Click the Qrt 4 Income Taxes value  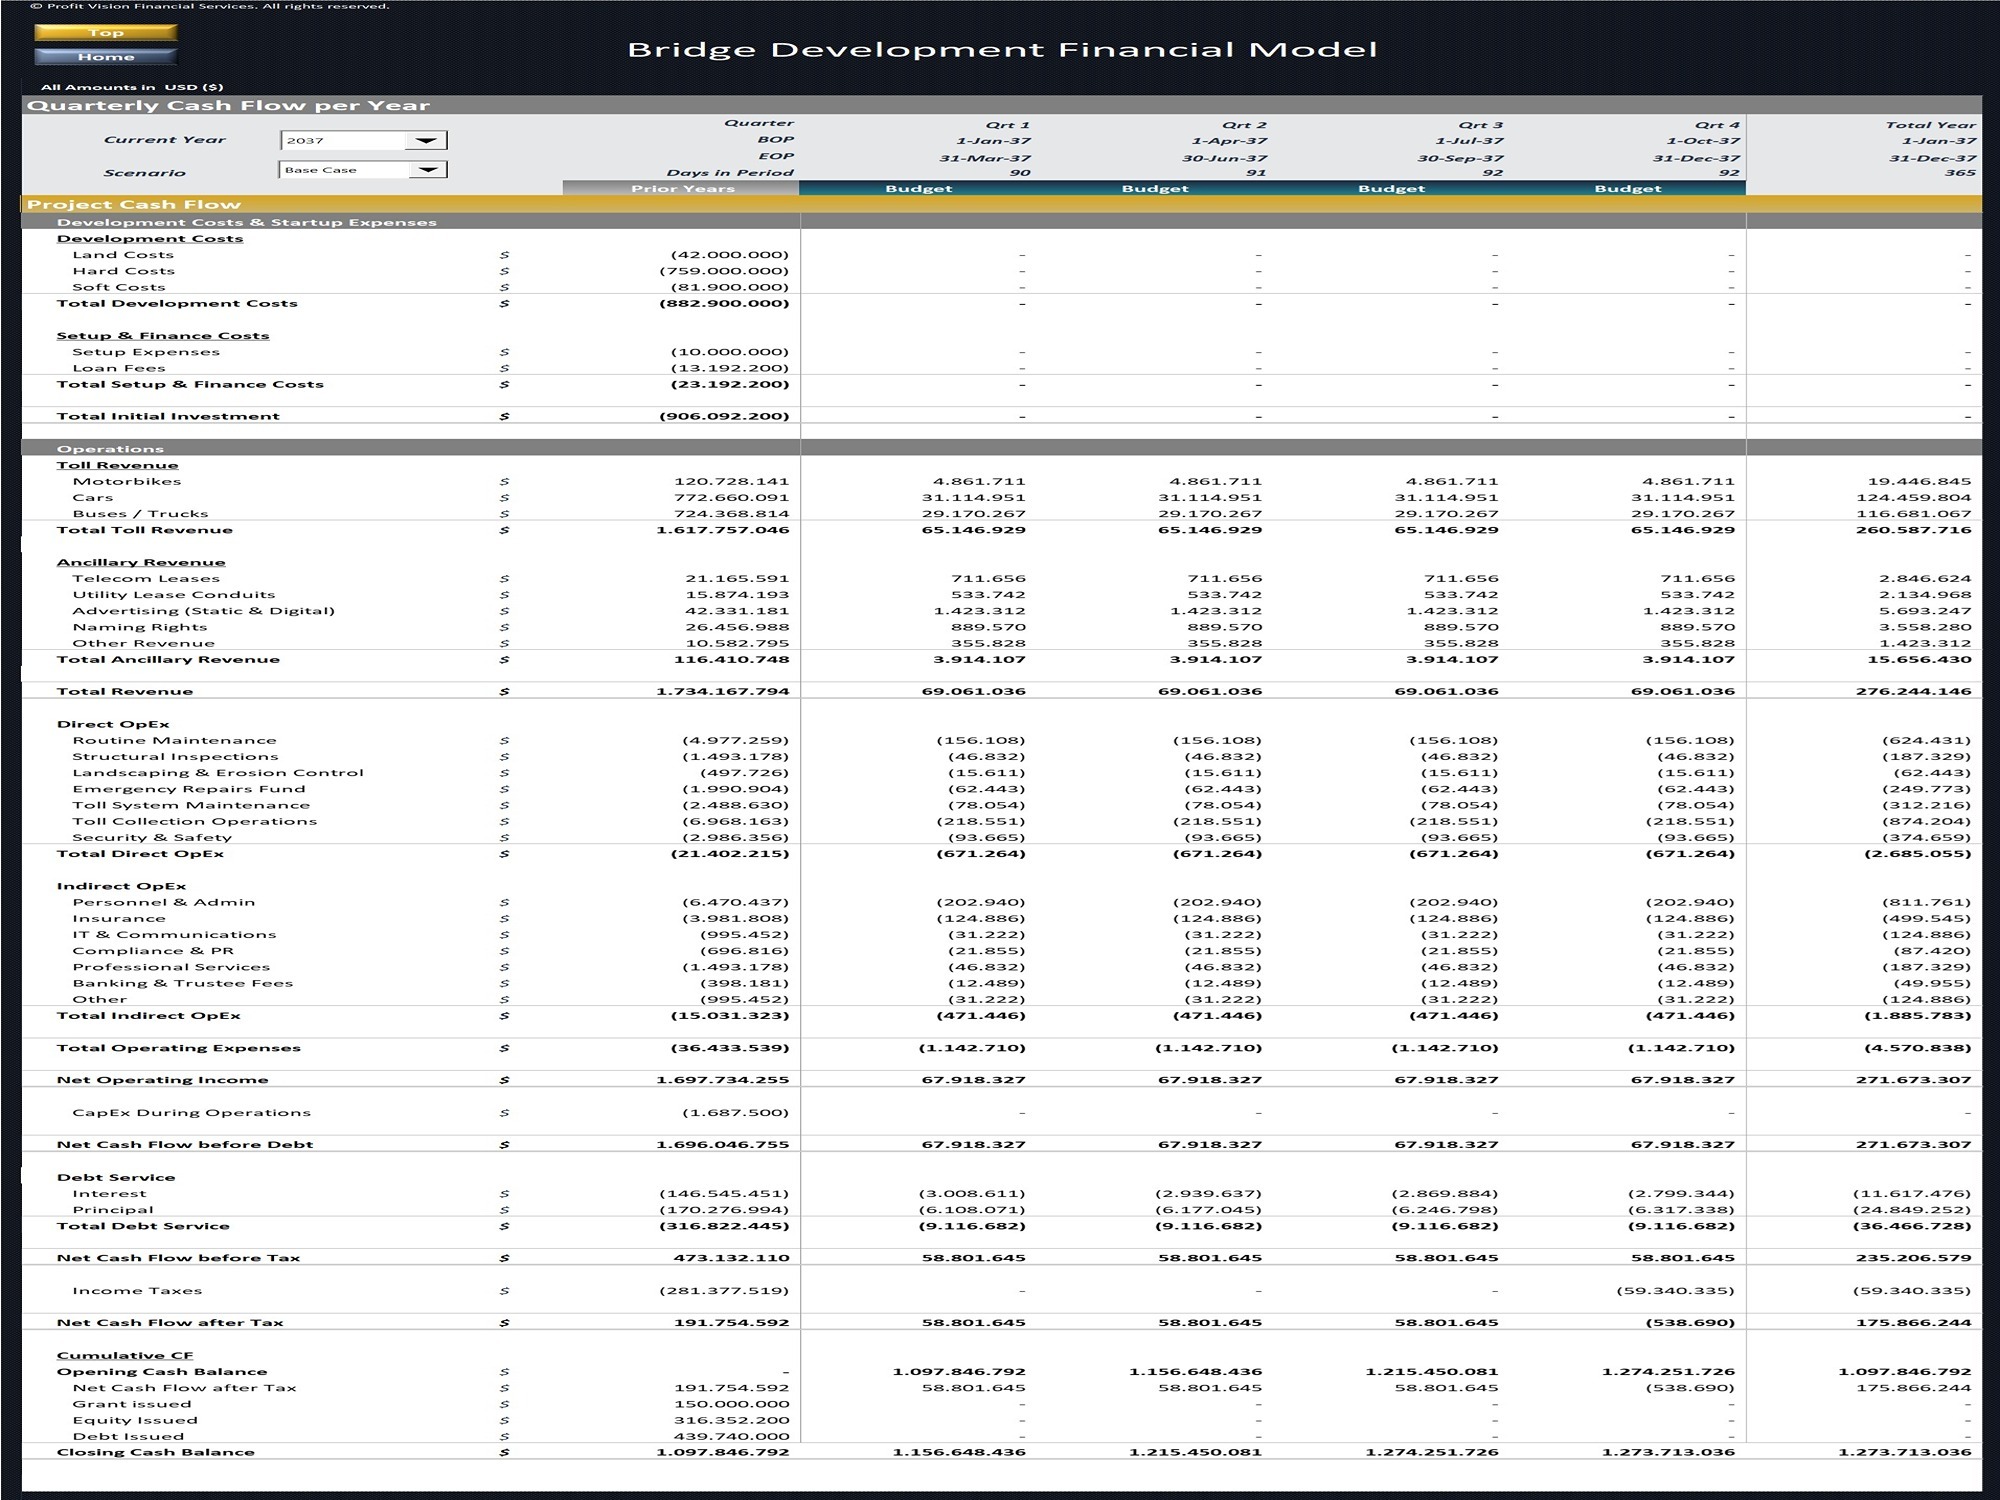1675,1290
